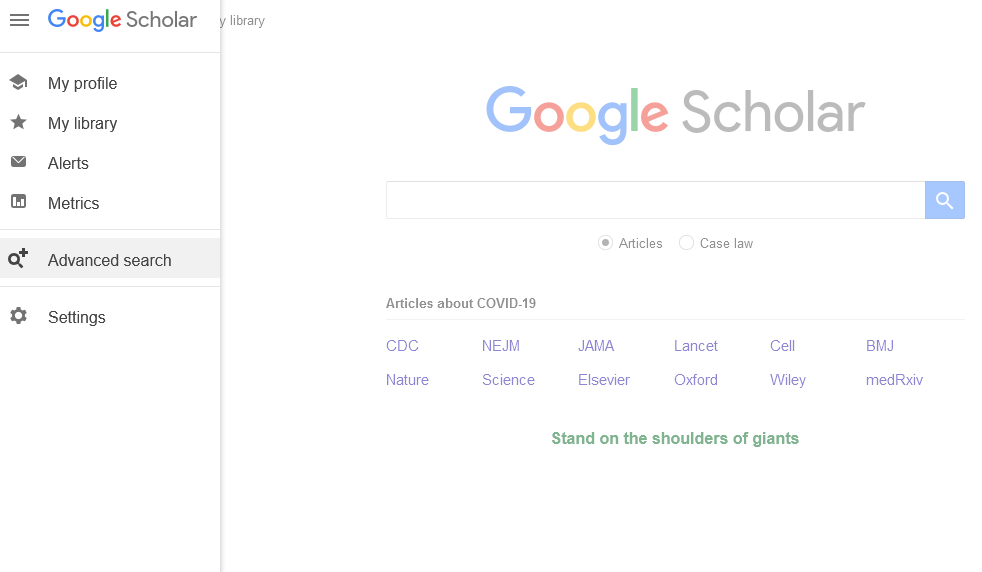Click the partially hidden library header link

(x=243, y=21)
